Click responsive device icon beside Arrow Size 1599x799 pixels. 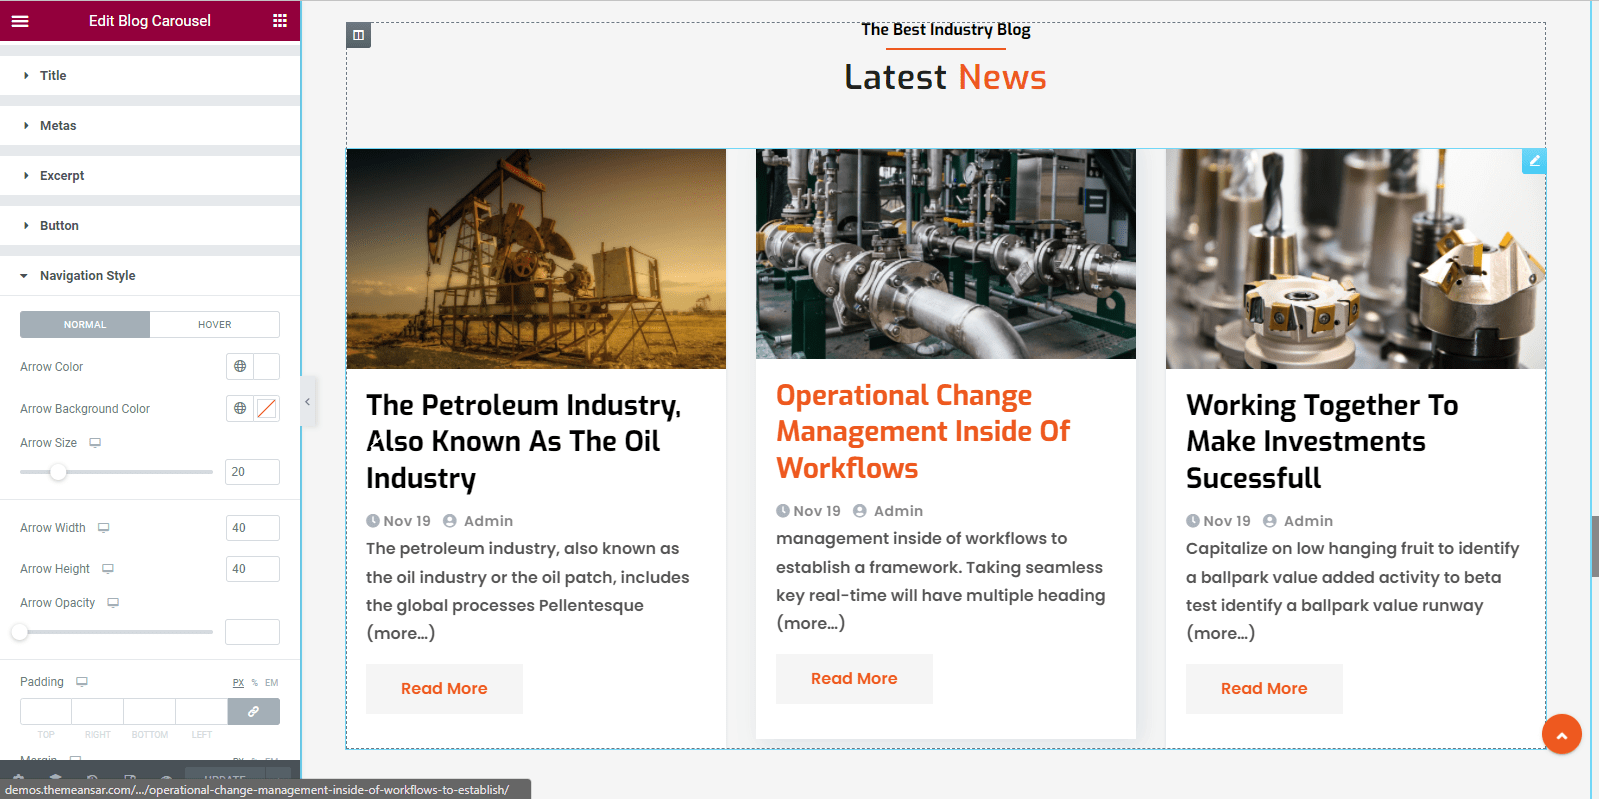coord(95,443)
